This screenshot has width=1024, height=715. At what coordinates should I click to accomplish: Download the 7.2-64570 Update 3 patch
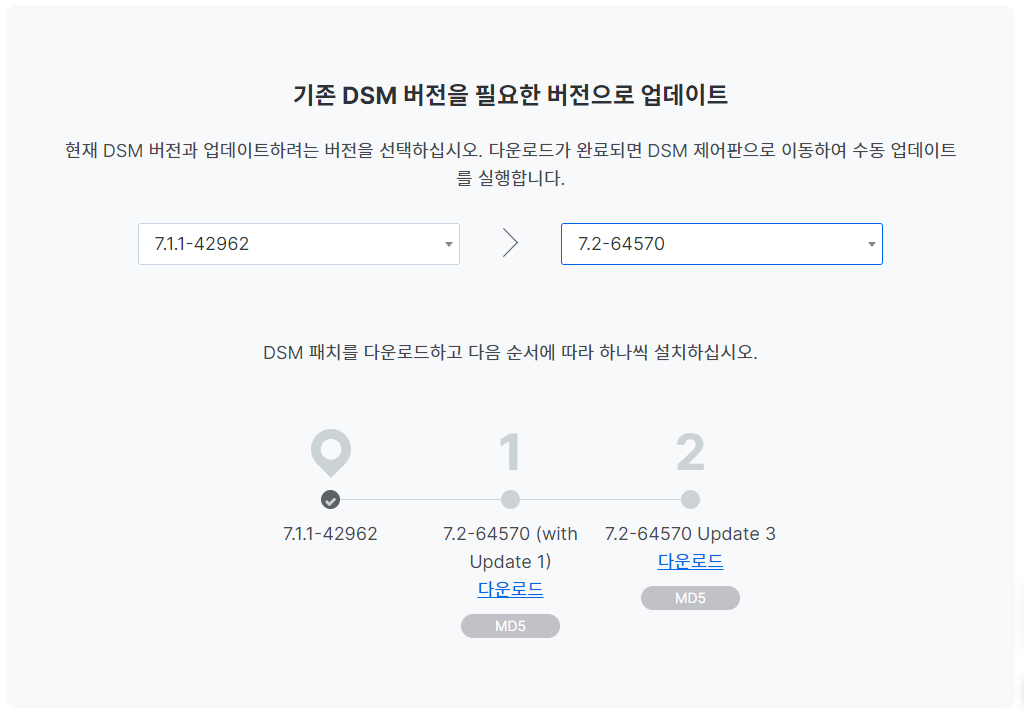tap(690, 561)
